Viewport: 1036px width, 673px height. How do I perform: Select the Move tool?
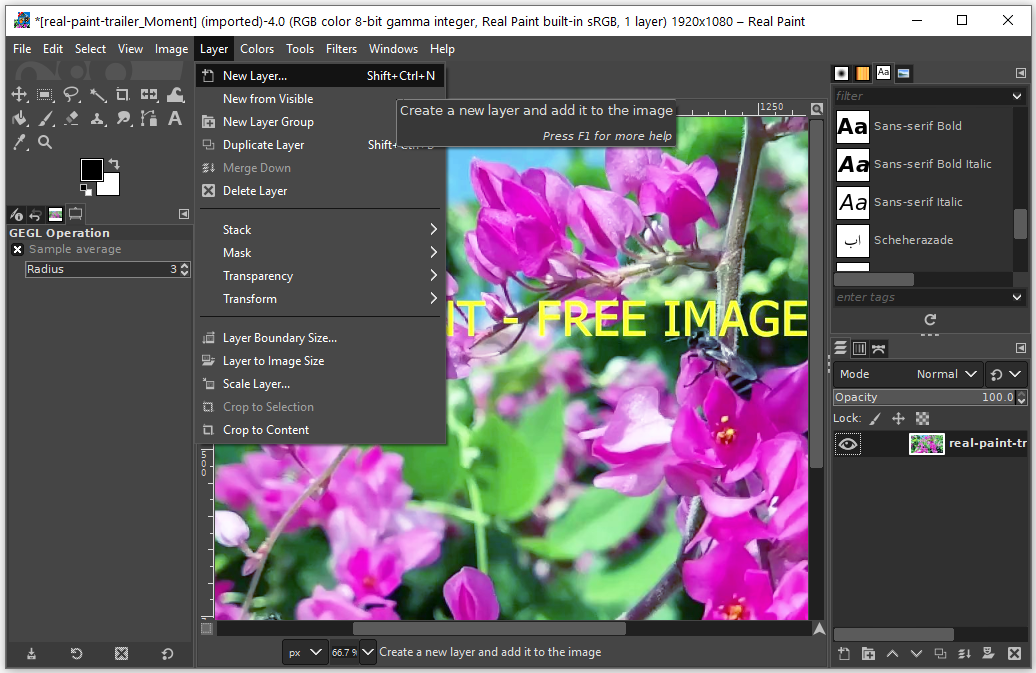click(20, 94)
